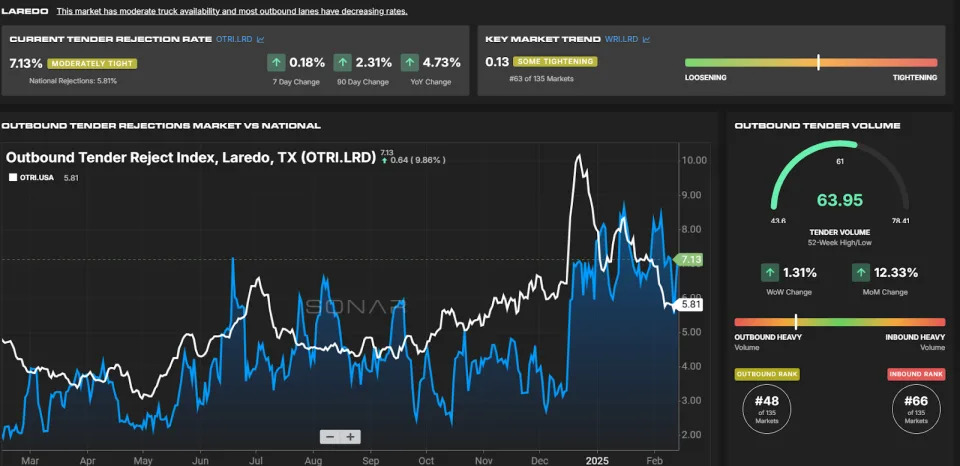Click the 4.73% YoY Change value

click(x=442, y=62)
